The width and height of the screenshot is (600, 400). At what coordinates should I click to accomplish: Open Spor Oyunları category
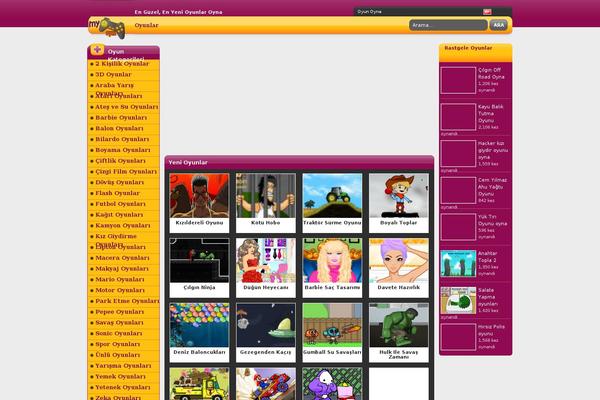117,344
